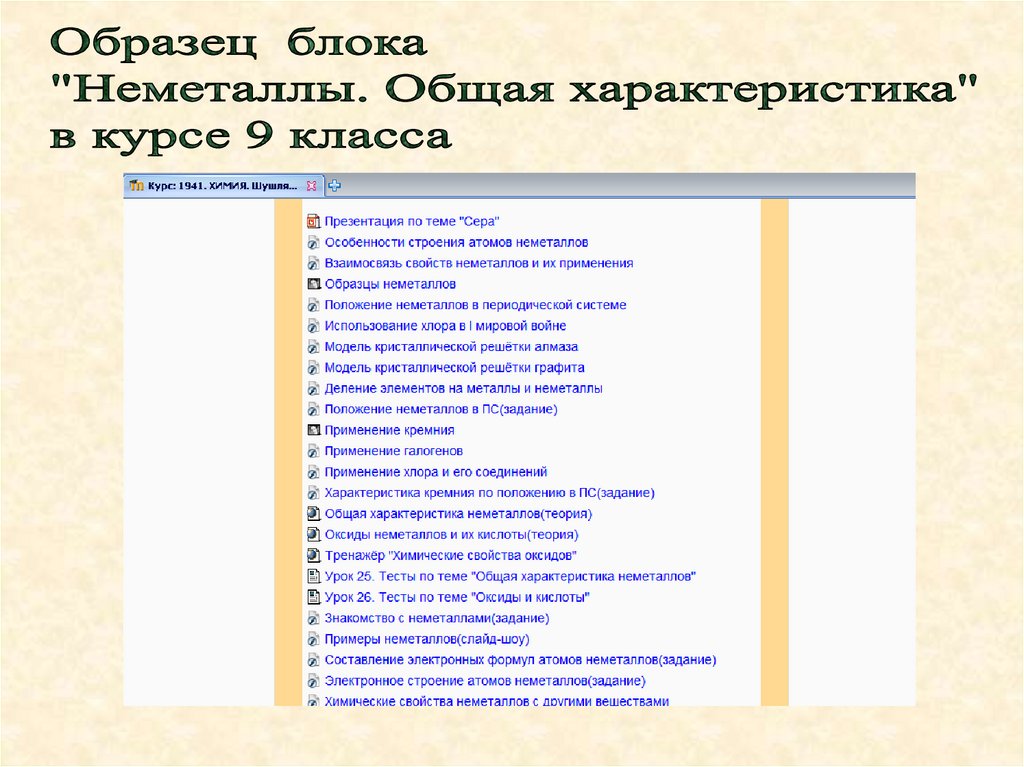Close the "Курс: 1941. ХИМИЯ" tab
The height and width of the screenshot is (767, 1024).
pyautogui.click(x=312, y=186)
